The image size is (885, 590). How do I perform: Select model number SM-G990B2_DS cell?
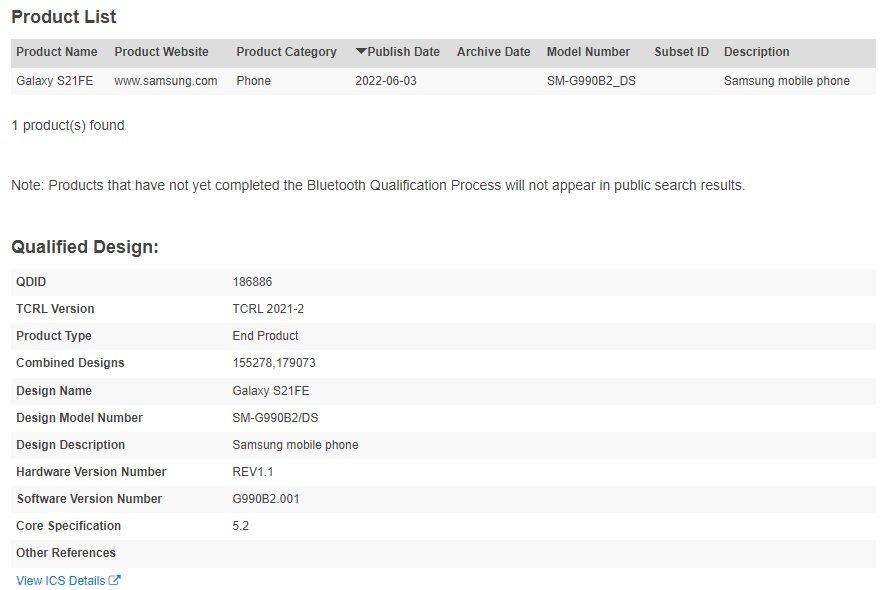(591, 81)
